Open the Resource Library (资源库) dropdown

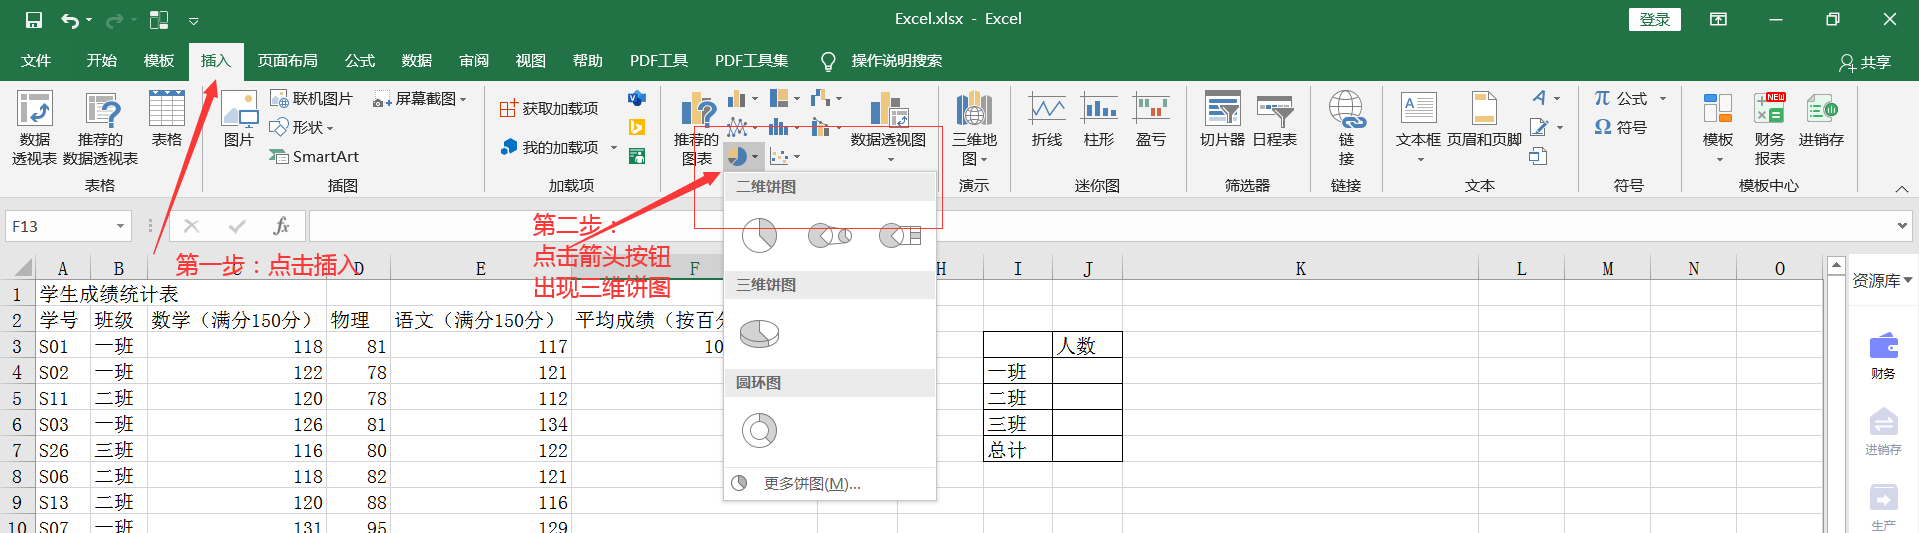click(x=1882, y=280)
